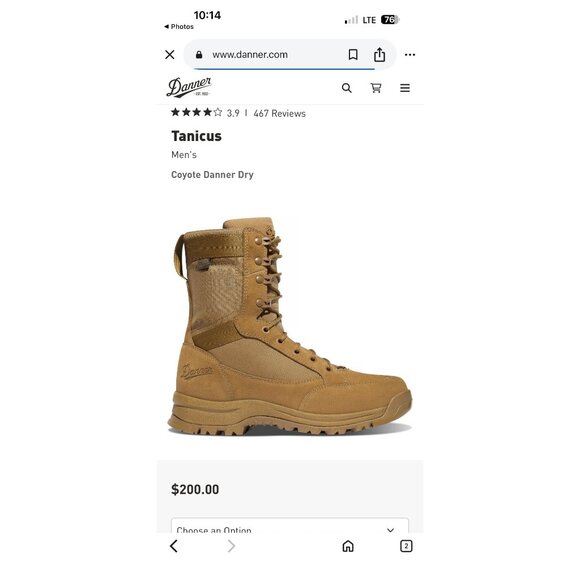Tap the search magnifier icon
The width and height of the screenshot is (580, 580).
point(347,88)
